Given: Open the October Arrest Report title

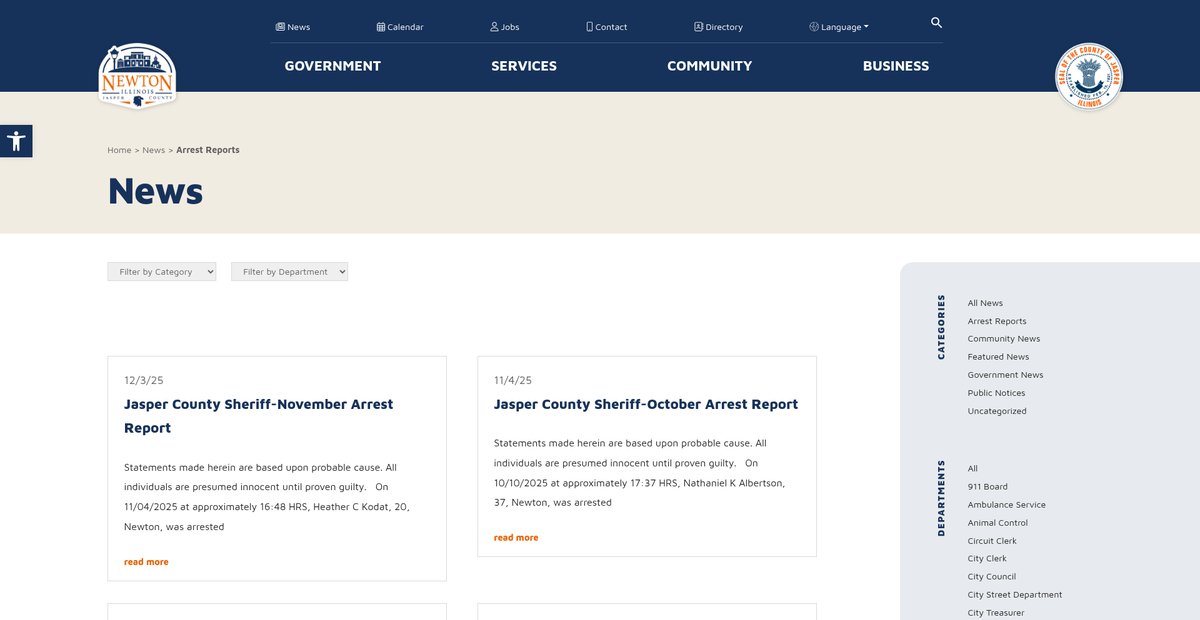Looking at the screenshot, I should (645, 404).
